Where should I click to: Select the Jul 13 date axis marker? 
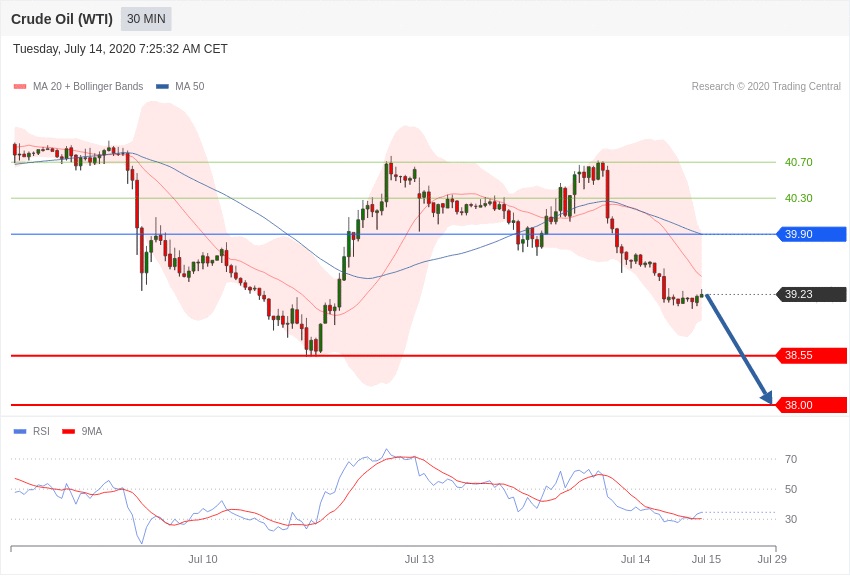419,559
